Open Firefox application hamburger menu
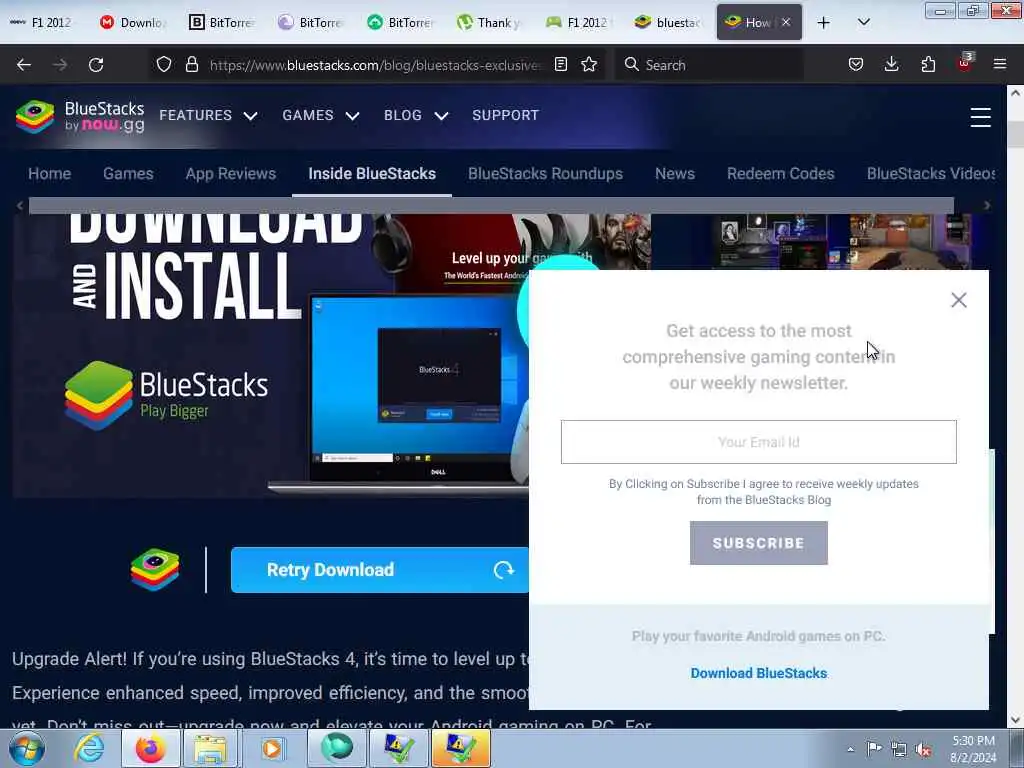Image resolution: width=1024 pixels, height=768 pixels. (1000, 64)
